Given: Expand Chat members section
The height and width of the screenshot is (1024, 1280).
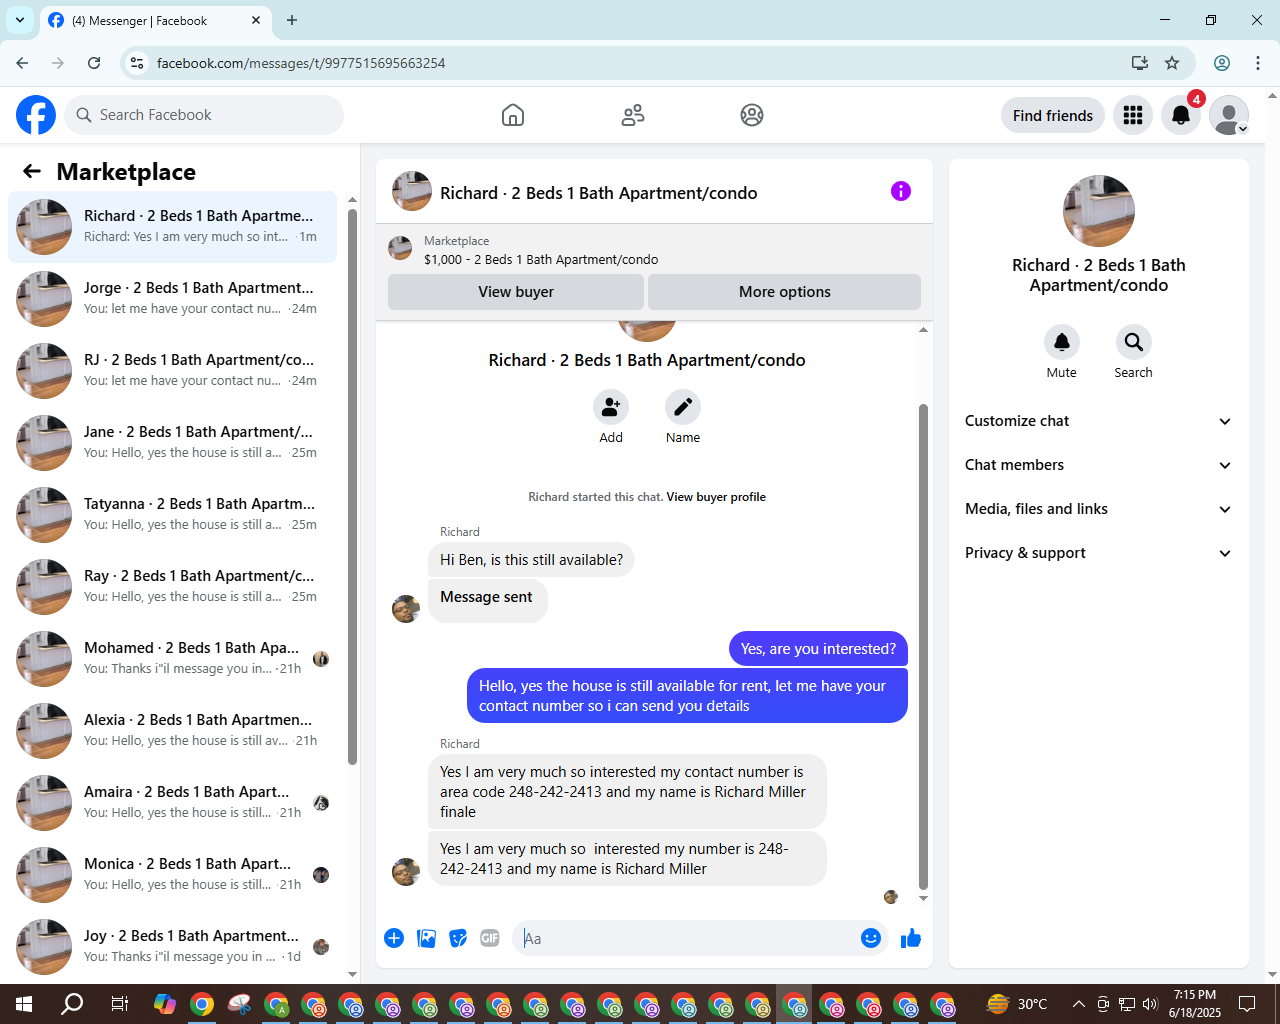Looking at the screenshot, I should 1098,465.
